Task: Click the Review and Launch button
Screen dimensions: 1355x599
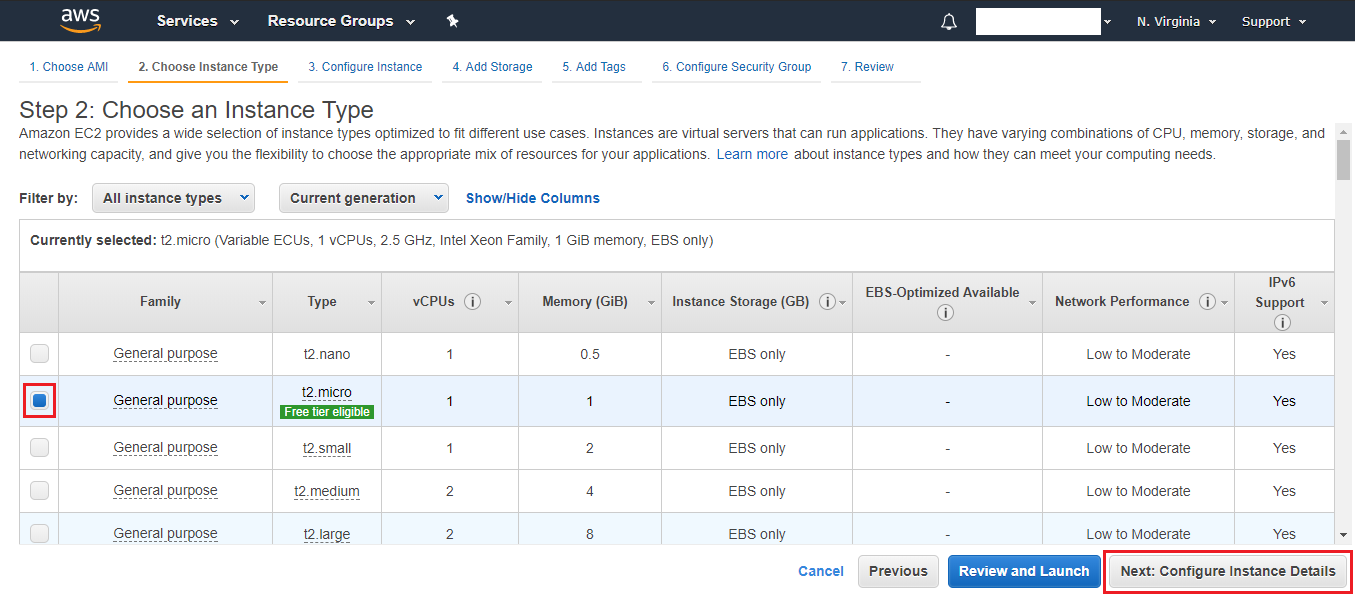Action: coord(1023,571)
